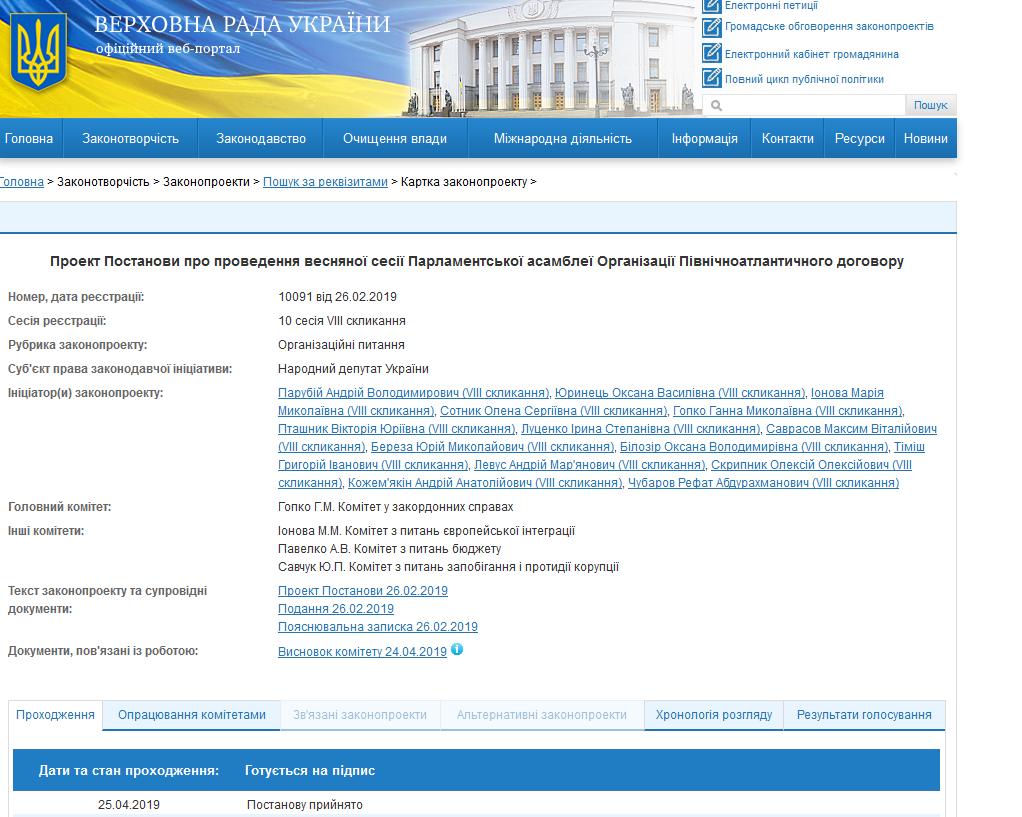The height and width of the screenshot is (817, 1022).
Task: Switch to Зв'язані законопроекти tab
Action: click(360, 715)
